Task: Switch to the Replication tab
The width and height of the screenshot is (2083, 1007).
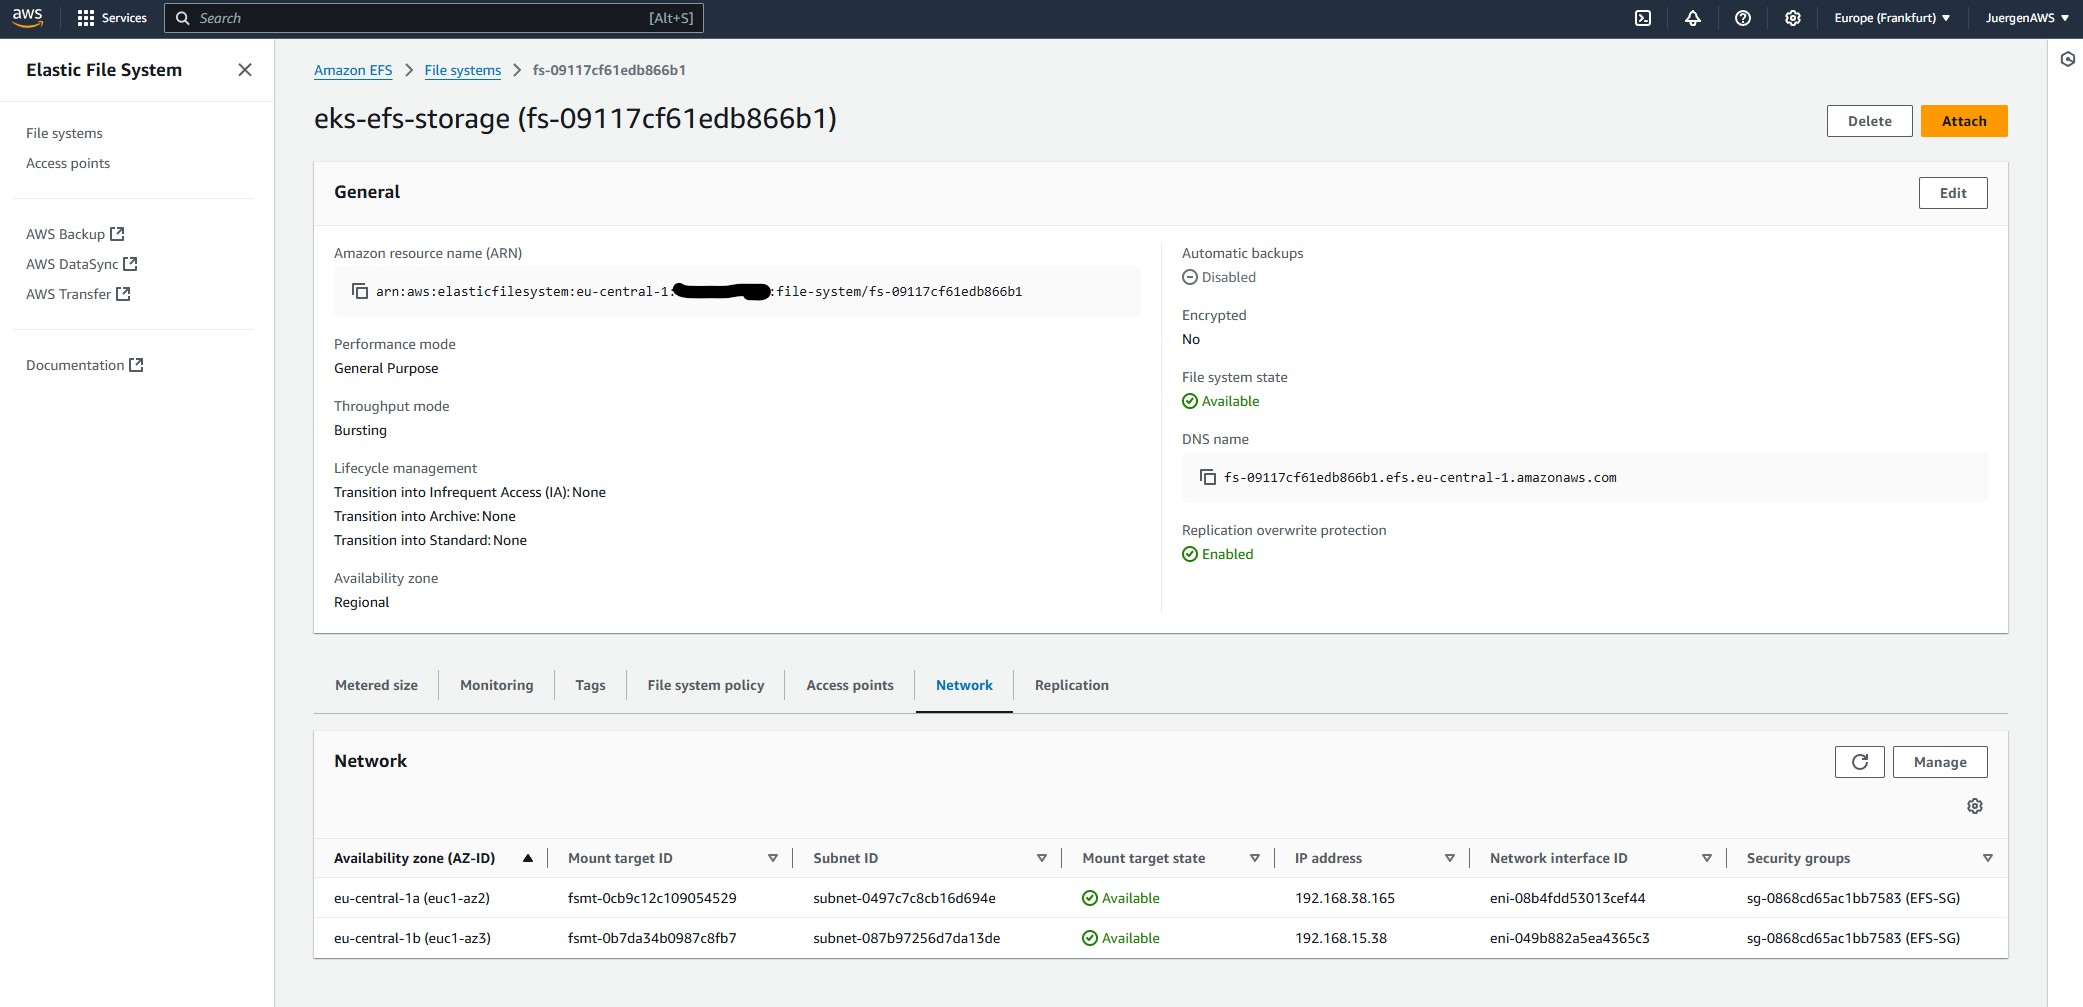Action: click(1071, 685)
